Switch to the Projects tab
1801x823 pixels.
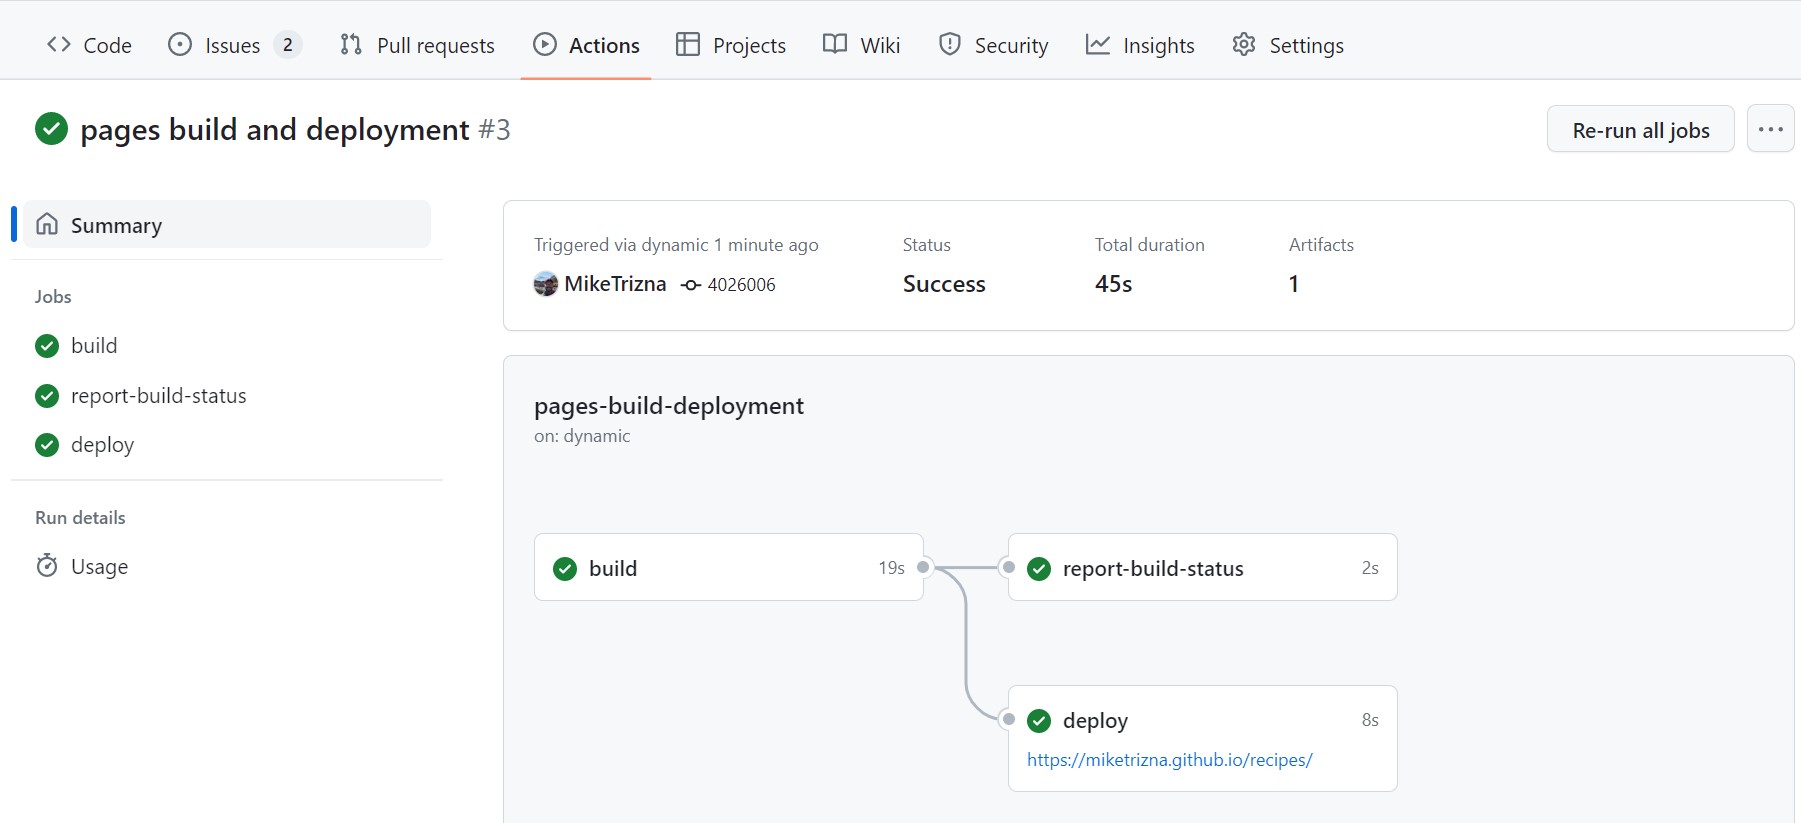pos(731,45)
